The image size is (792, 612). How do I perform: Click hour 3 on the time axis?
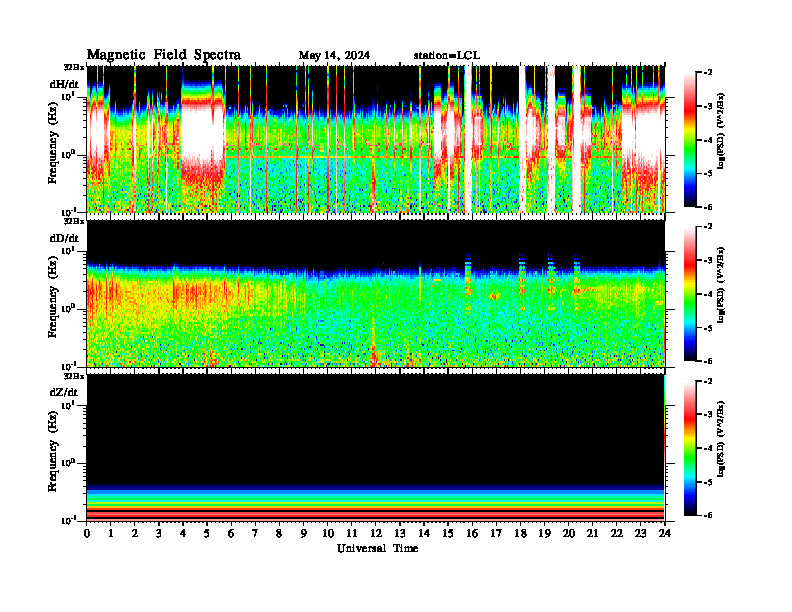(x=159, y=533)
